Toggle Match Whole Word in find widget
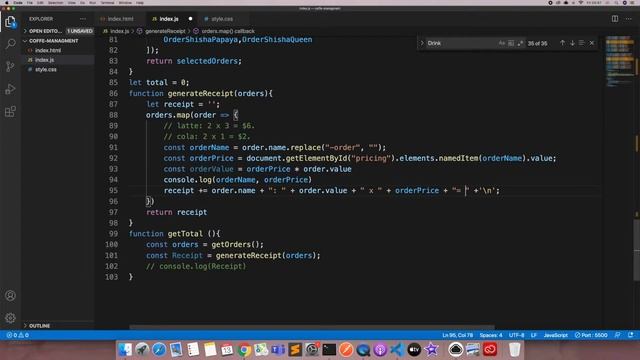 click(511, 43)
